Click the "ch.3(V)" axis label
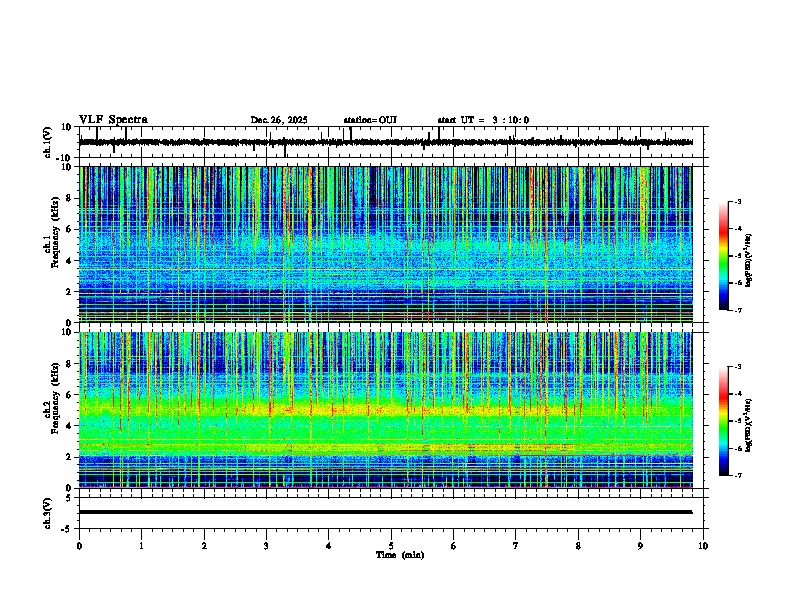The width and height of the screenshot is (792, 612). [48, 514]
